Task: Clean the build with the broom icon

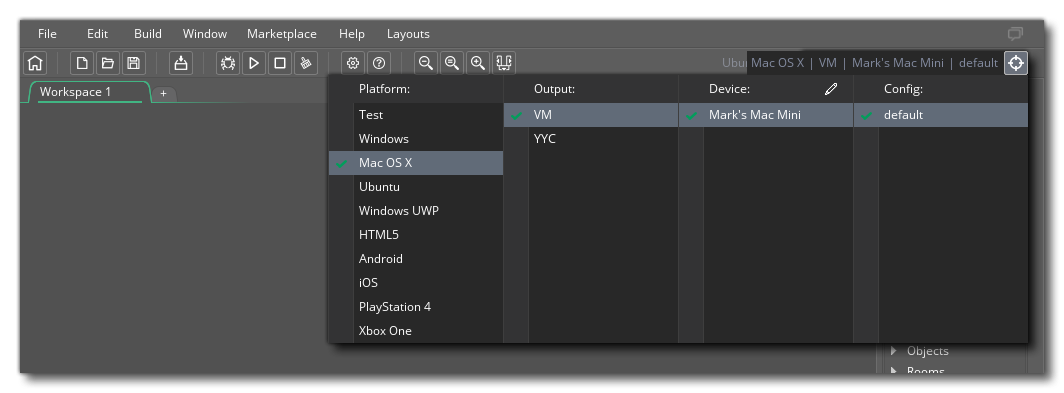Action: [x=305, y=63]
